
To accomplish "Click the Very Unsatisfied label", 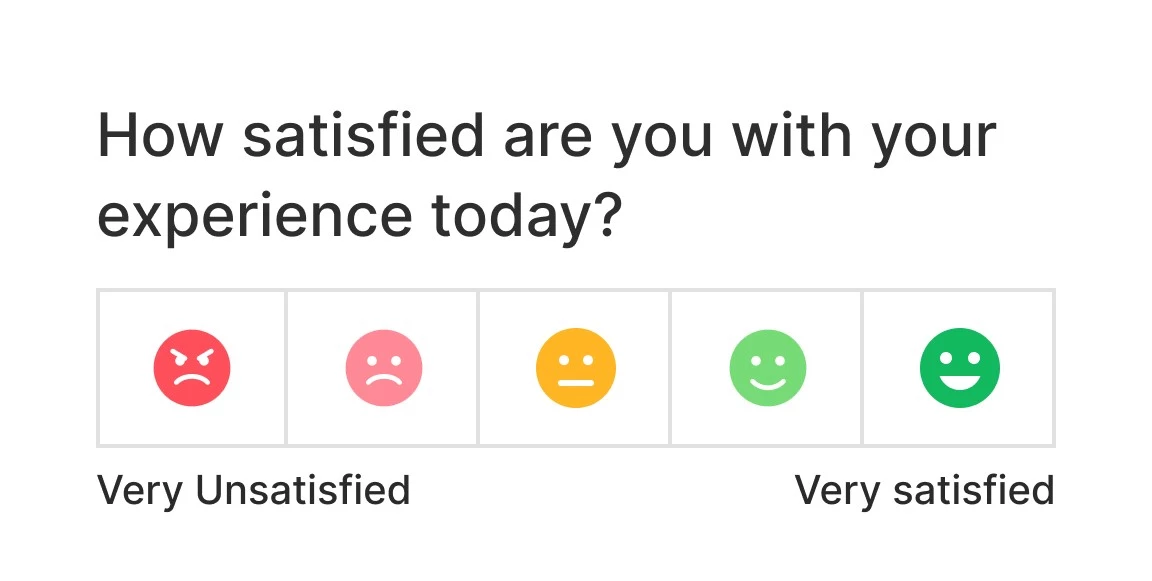I will [253, 489].
